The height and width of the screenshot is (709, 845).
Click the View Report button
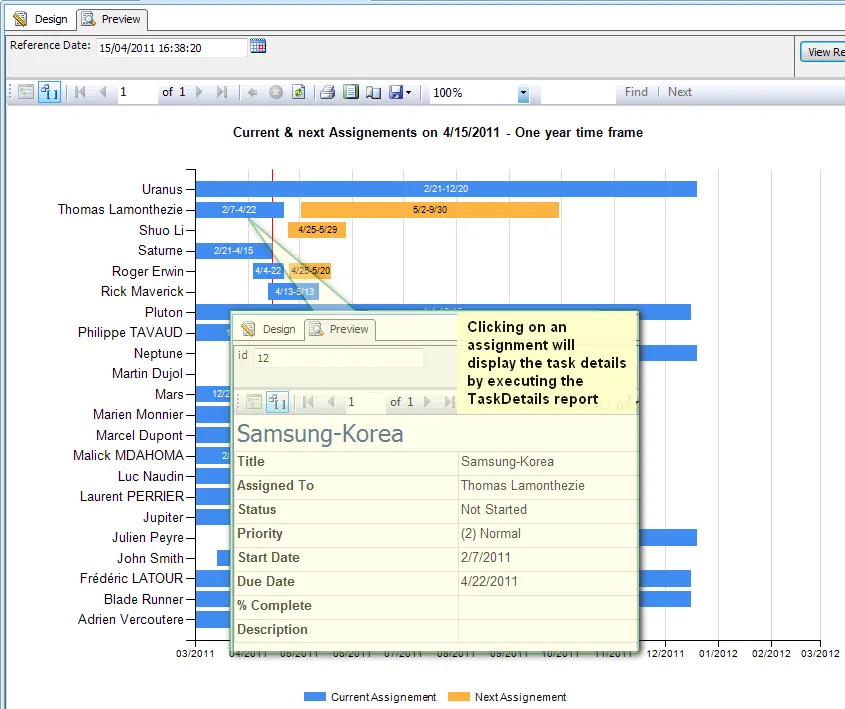point(824,51)
